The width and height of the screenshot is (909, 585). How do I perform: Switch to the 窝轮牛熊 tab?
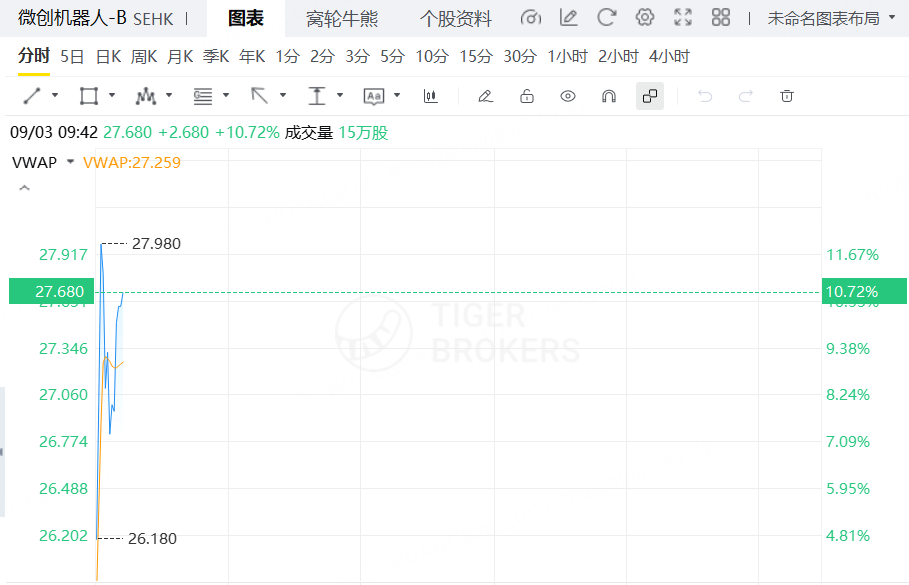(342, 19)
